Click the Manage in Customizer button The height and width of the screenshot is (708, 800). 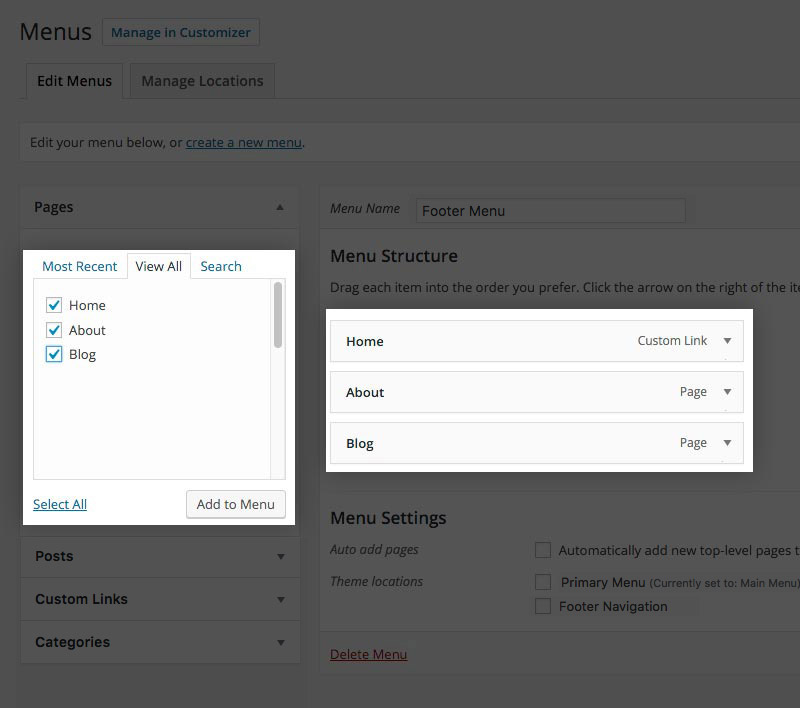180,32
